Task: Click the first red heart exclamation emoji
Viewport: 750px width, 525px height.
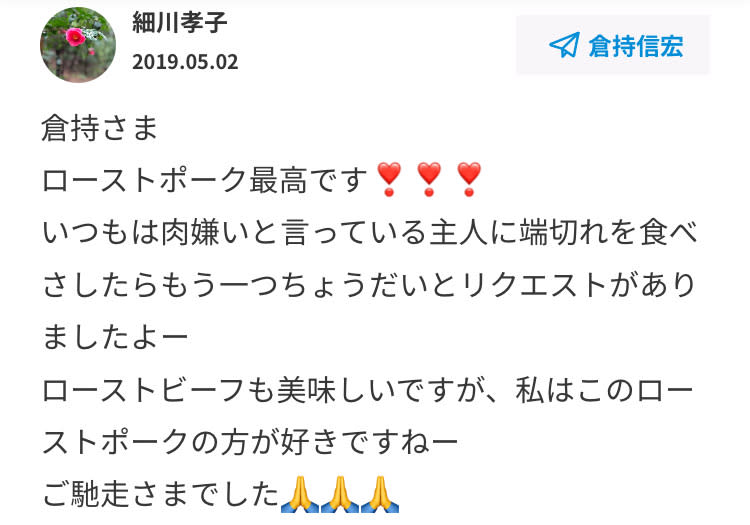Action: [389, 179]
